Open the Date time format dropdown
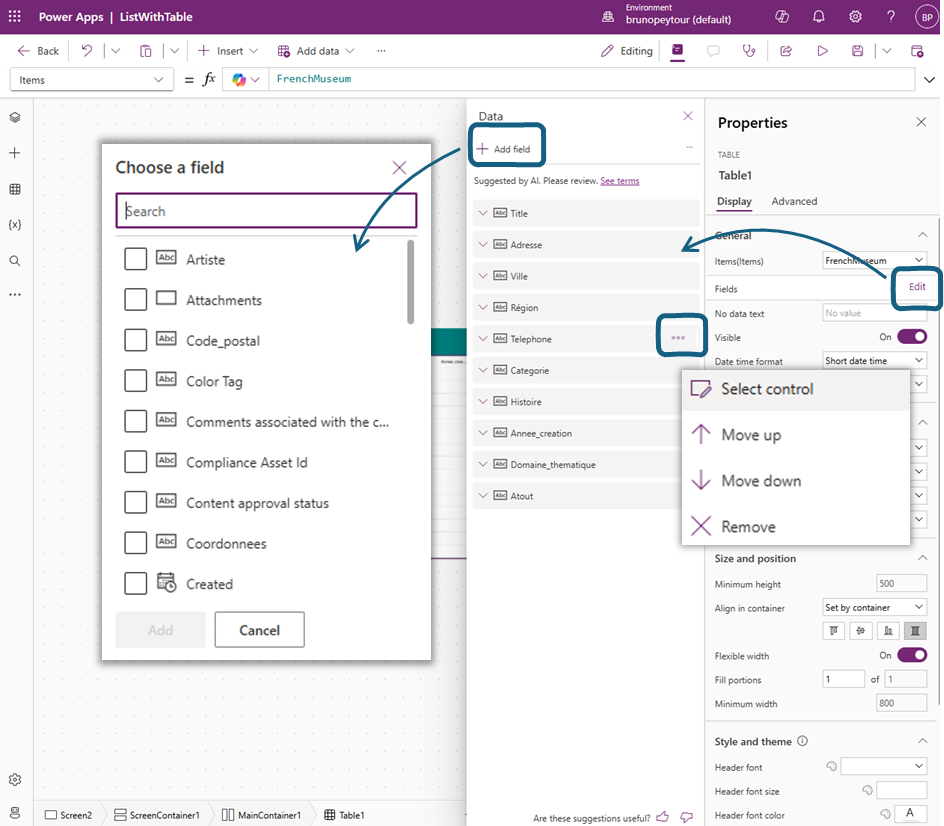This screenshot has width=944, height=826. pyautogui.click(x=874, y=361)
